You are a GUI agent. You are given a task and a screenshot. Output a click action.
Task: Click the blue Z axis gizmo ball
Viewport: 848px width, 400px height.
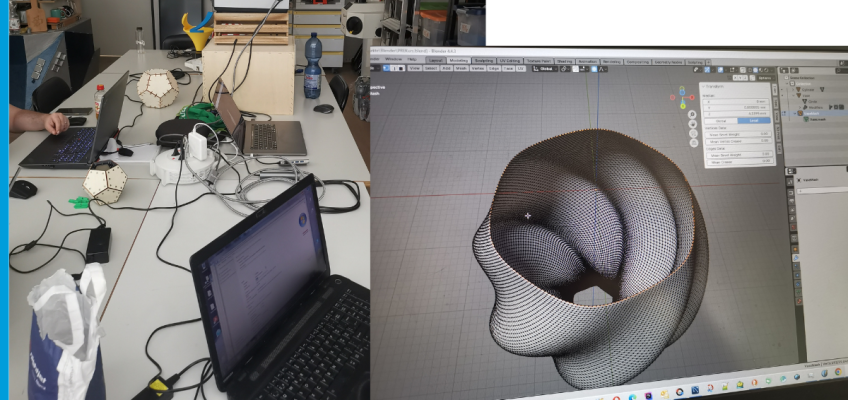coord(683,92)
